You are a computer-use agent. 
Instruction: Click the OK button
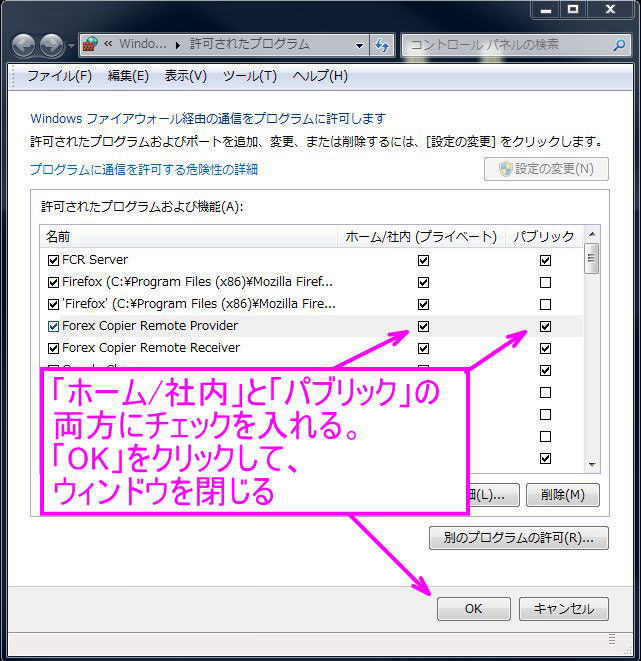coord(474,609)
